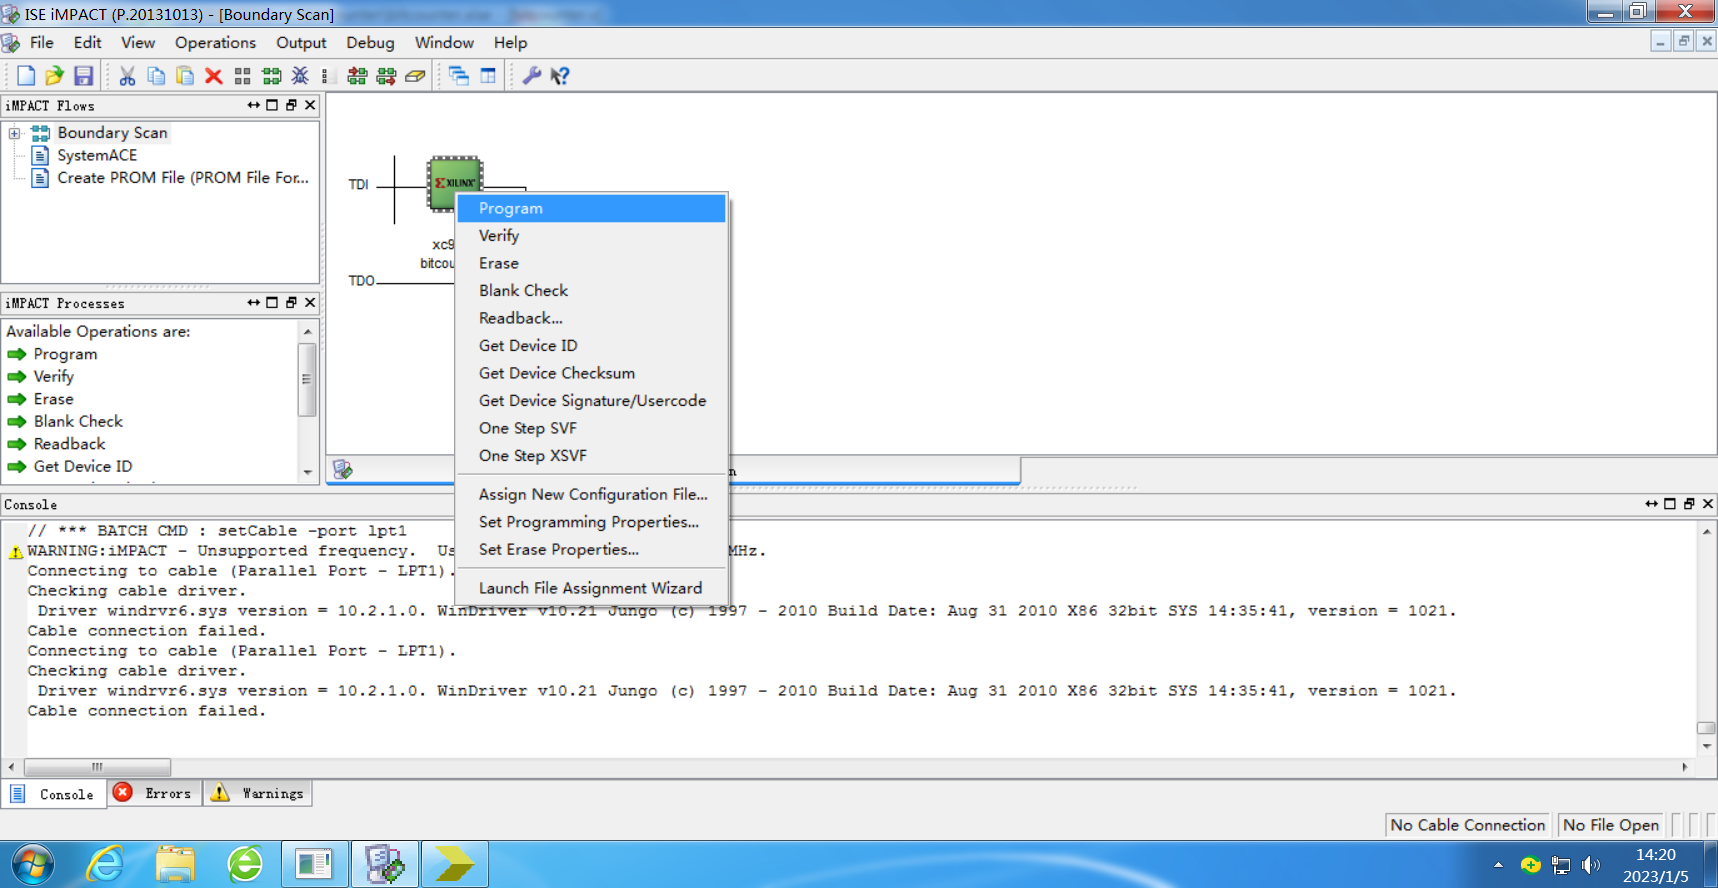Select Get Device Checksum entry
Image resolution: width=1718 pixels, height=888 pixels.
591,373
